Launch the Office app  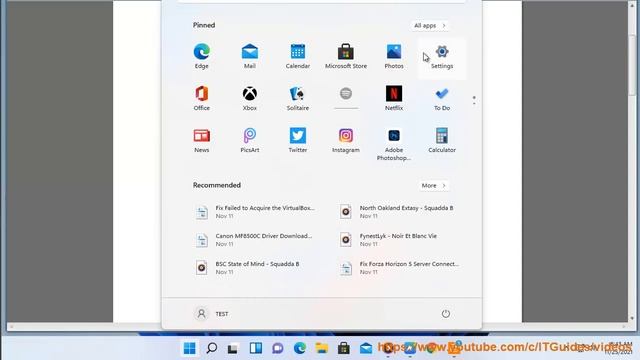pyautogui.click(x=202, y=98)
